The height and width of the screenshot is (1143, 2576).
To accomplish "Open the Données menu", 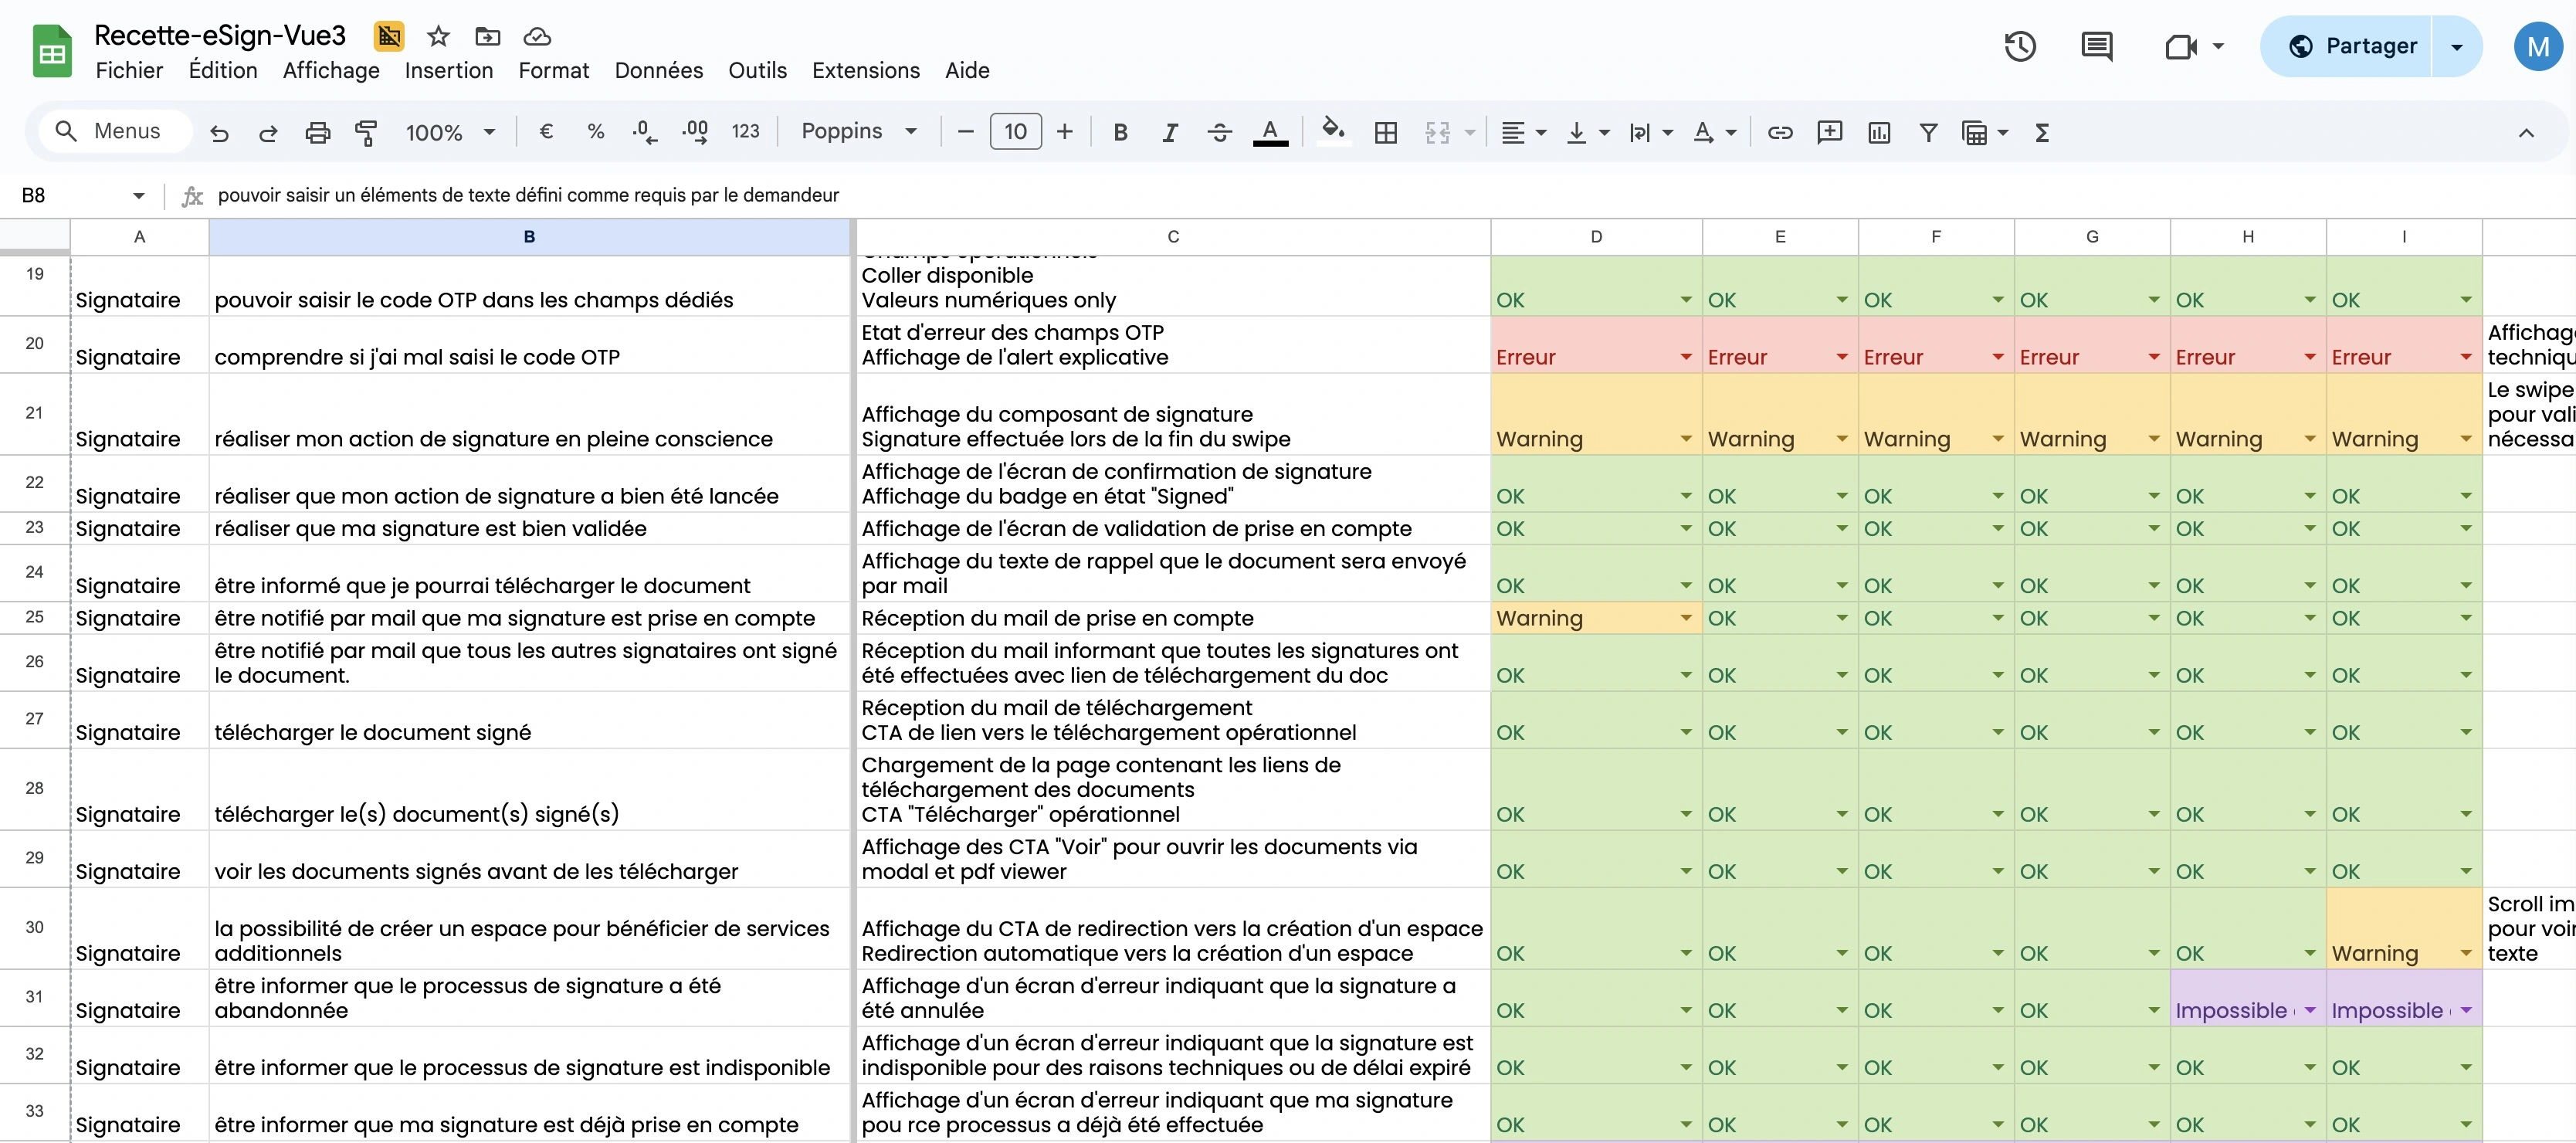I will pos(659,69).
